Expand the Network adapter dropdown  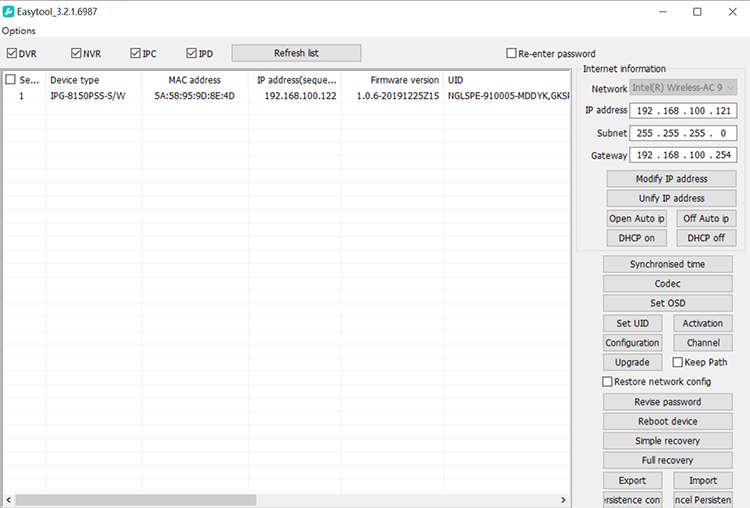(684, 88)
